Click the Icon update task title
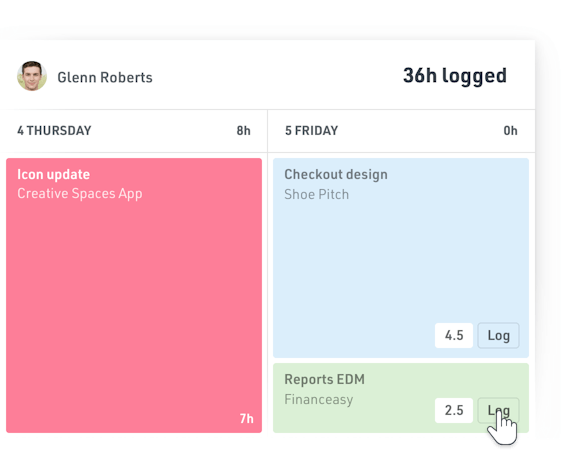 (x=54, y=175)
